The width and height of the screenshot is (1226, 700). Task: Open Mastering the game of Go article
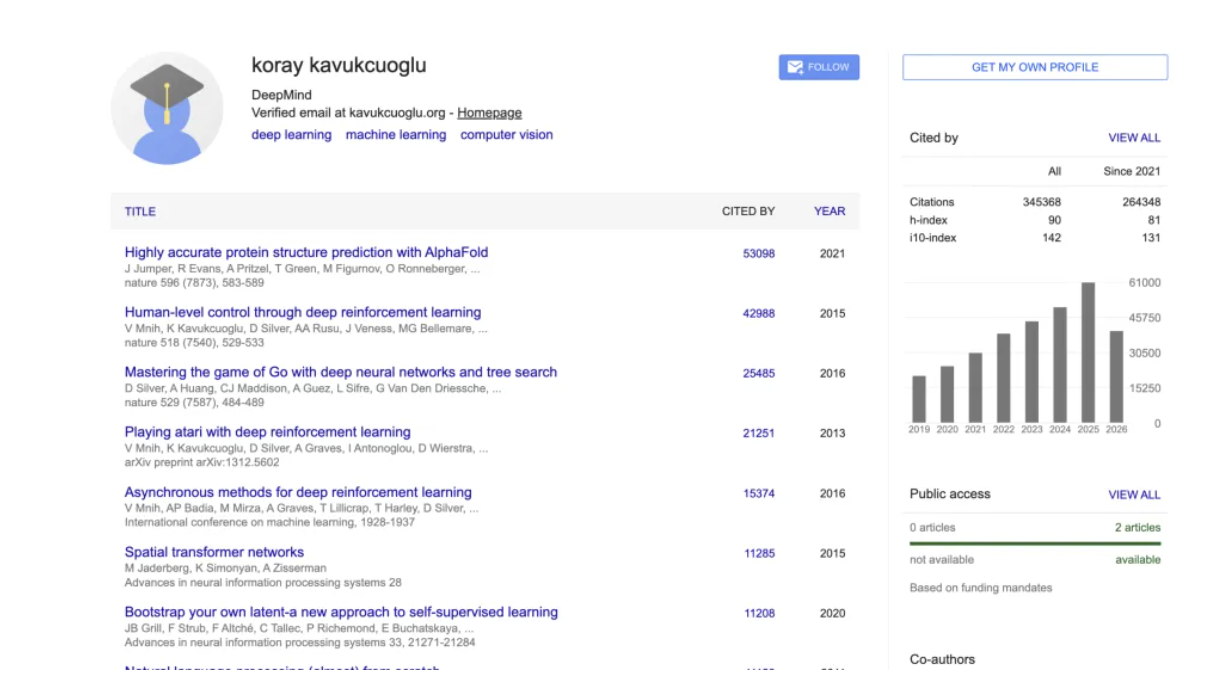pyautogui.click(x=341, y=372)
